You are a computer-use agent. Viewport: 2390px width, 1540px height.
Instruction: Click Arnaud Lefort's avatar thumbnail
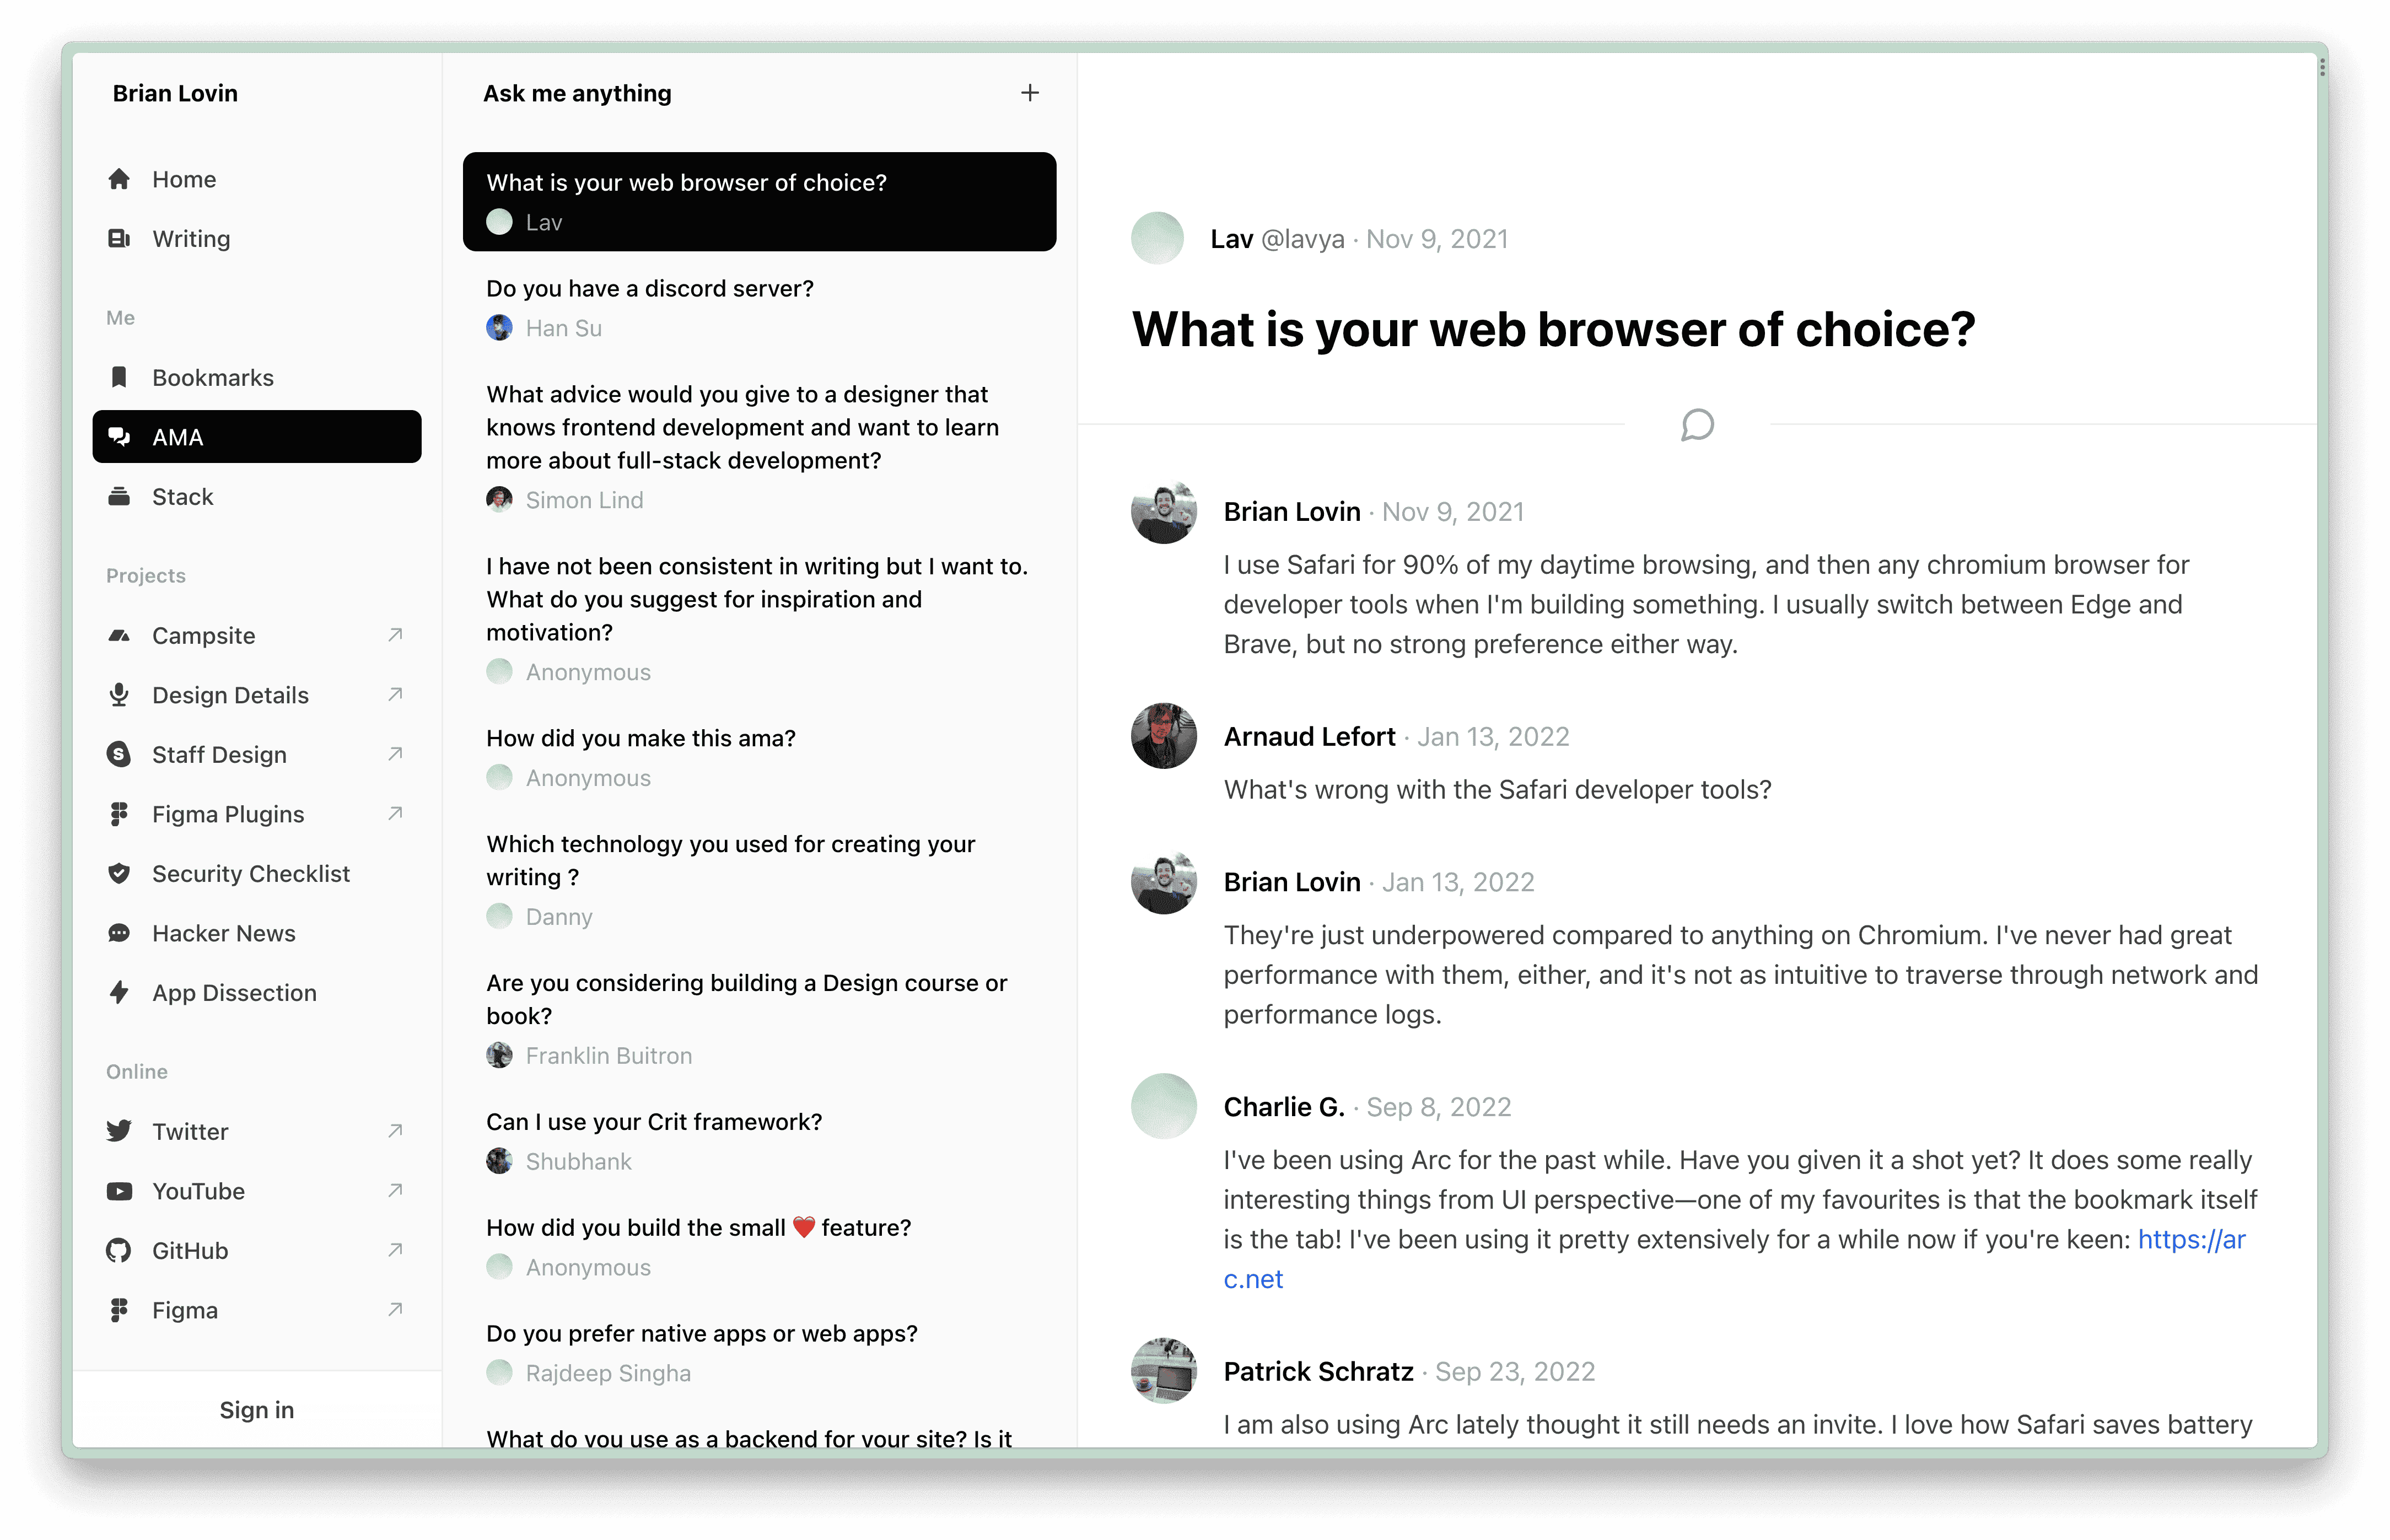(1163, 736)
